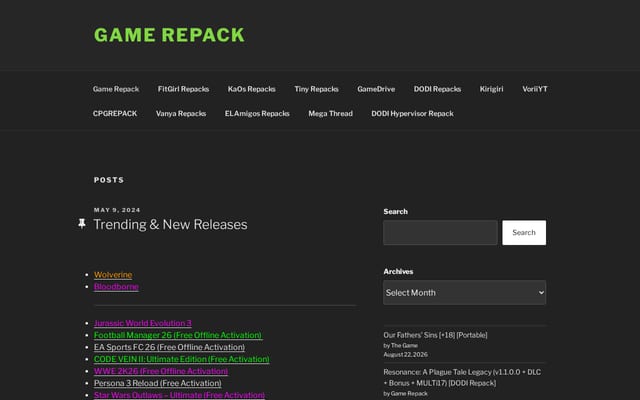Open Trending & New Releases post title
The height and width of the screenshot is (400, 640).
click(170, 224)
